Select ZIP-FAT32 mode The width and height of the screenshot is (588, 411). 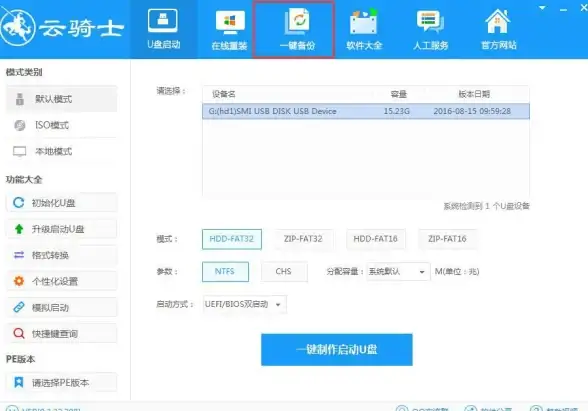(x=303, y=239)
